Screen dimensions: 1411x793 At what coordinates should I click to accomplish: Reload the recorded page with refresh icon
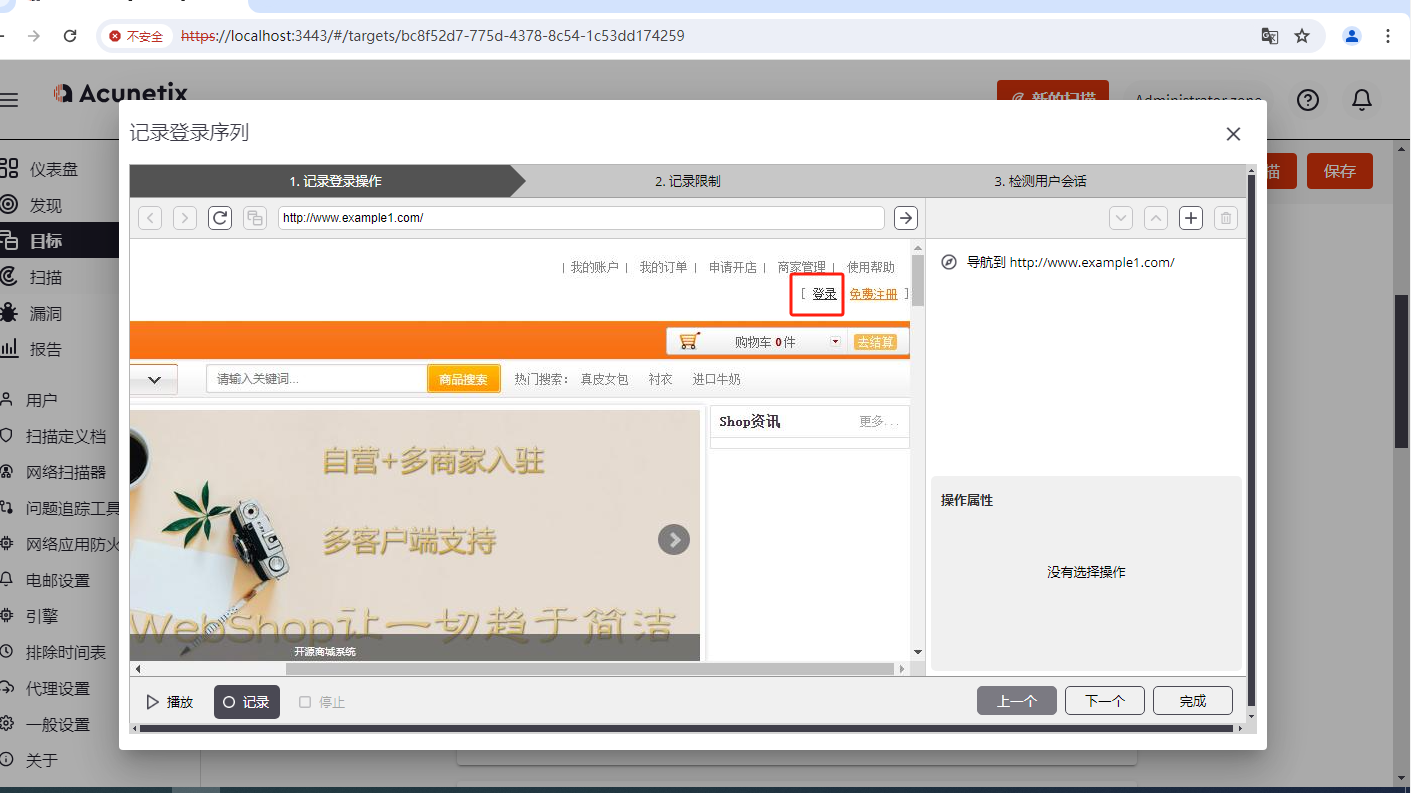point(220,218)
